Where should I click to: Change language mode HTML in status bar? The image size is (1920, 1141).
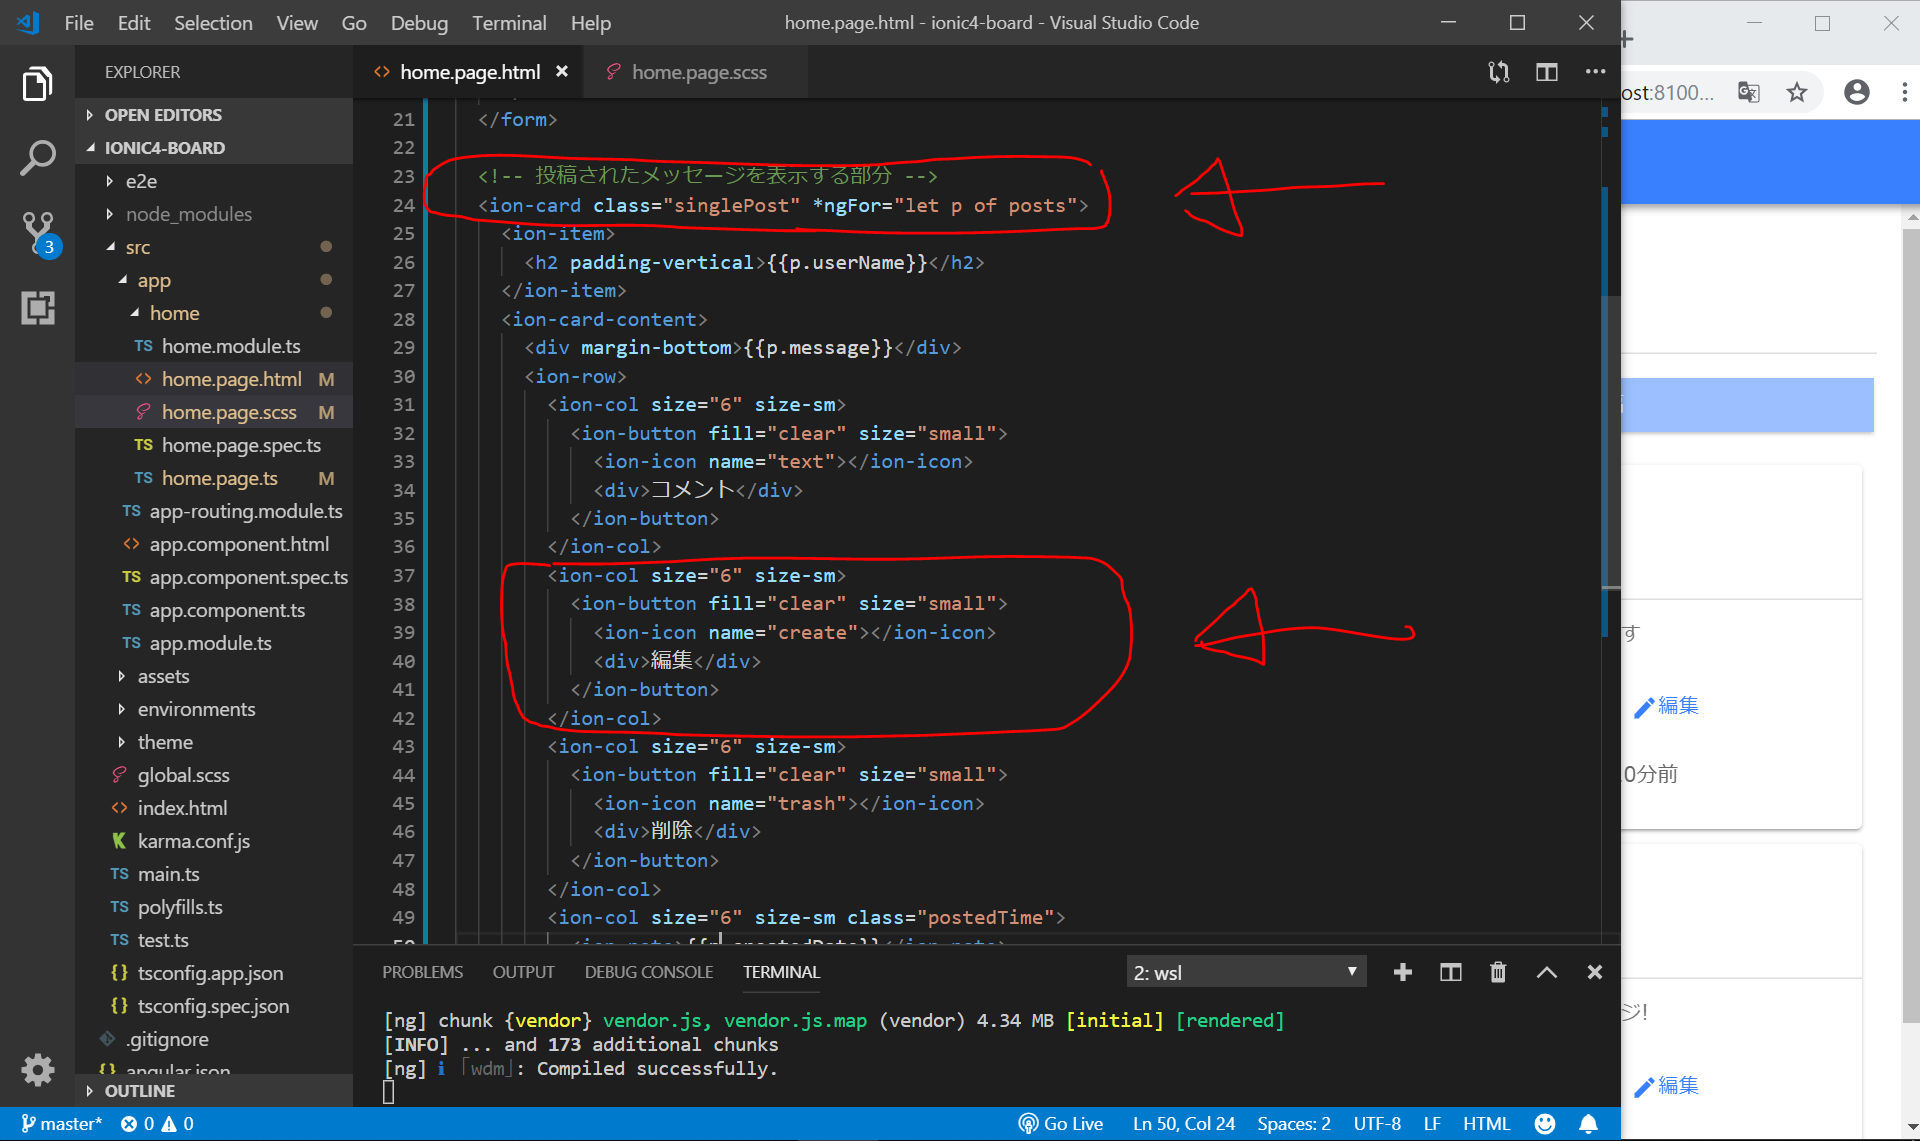(1486, 1124)
